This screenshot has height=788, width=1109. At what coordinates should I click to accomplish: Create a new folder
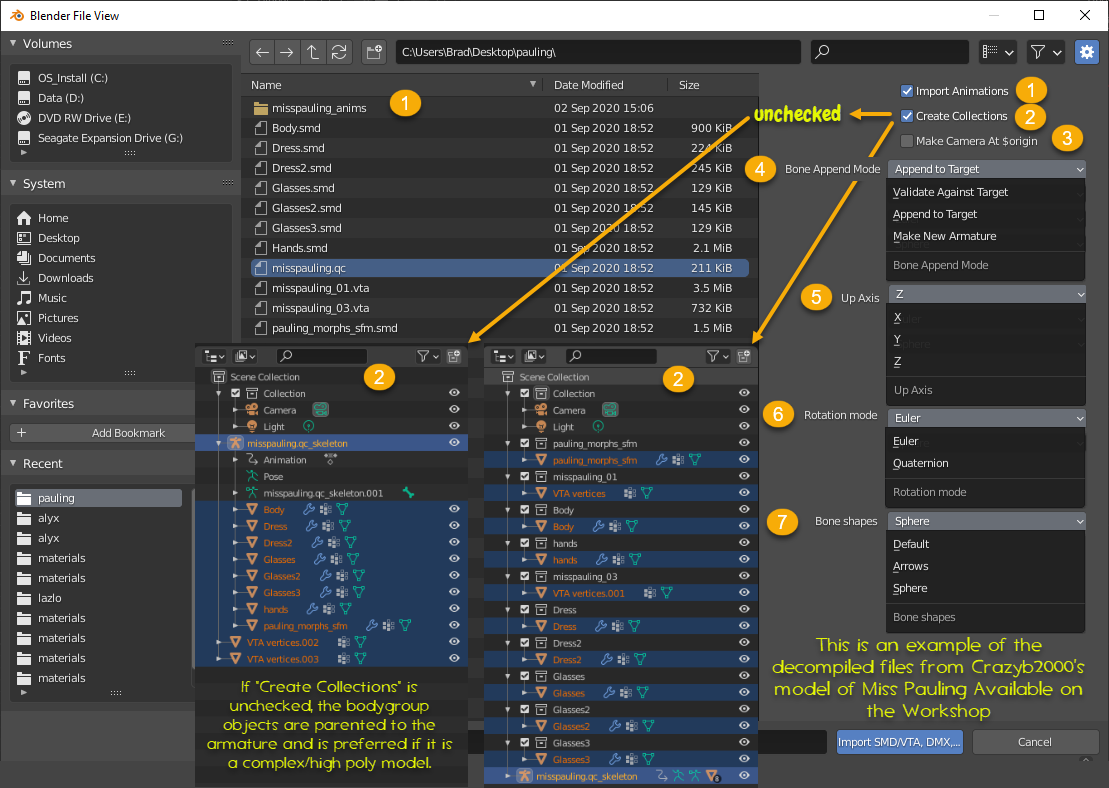(x=373, y=52)
